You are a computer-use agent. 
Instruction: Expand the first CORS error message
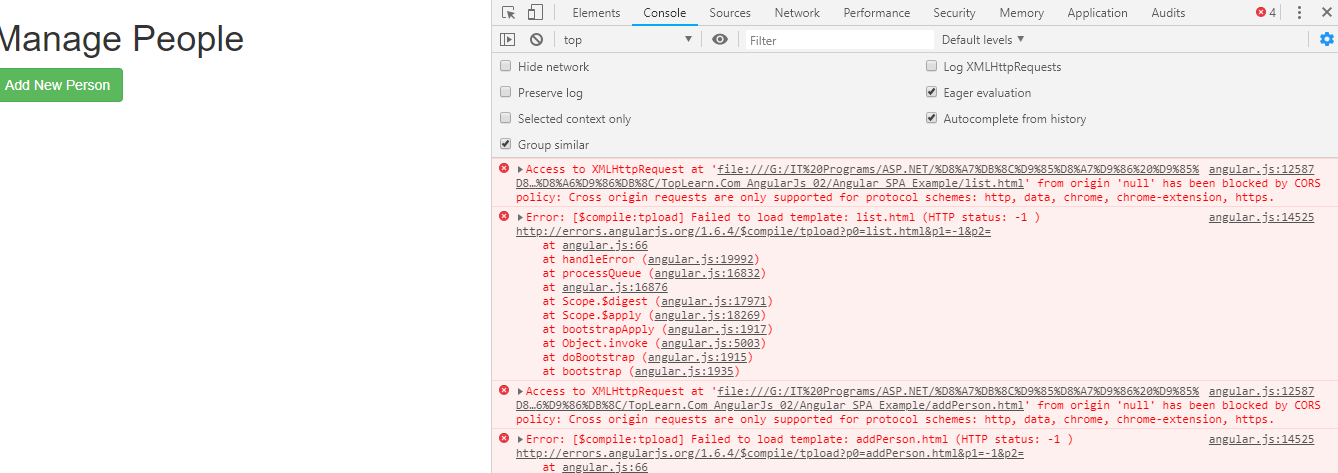tap(520, 170)
